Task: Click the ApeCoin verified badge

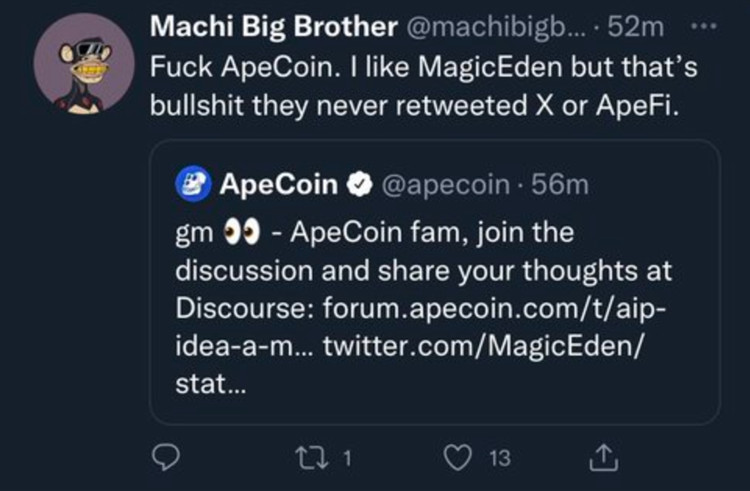Action: pyautogui.click(x=356, y=184)
